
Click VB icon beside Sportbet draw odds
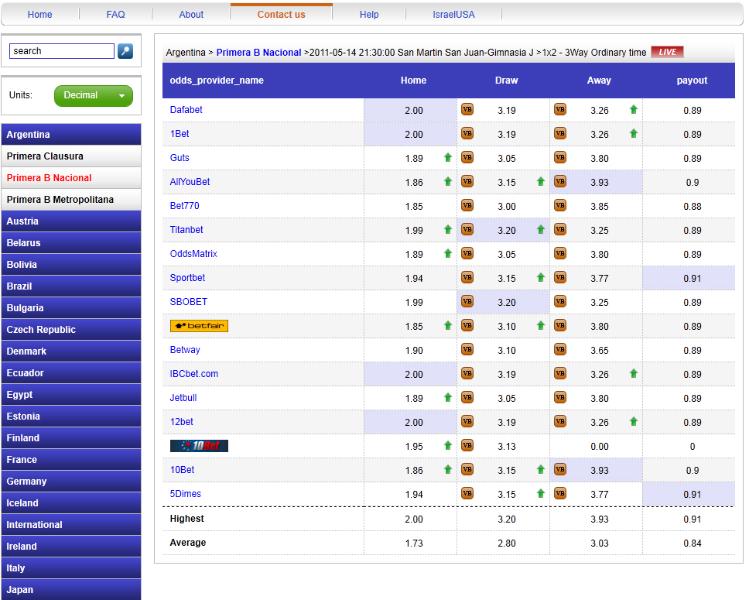pyautogui.click(x=467, y=278)
